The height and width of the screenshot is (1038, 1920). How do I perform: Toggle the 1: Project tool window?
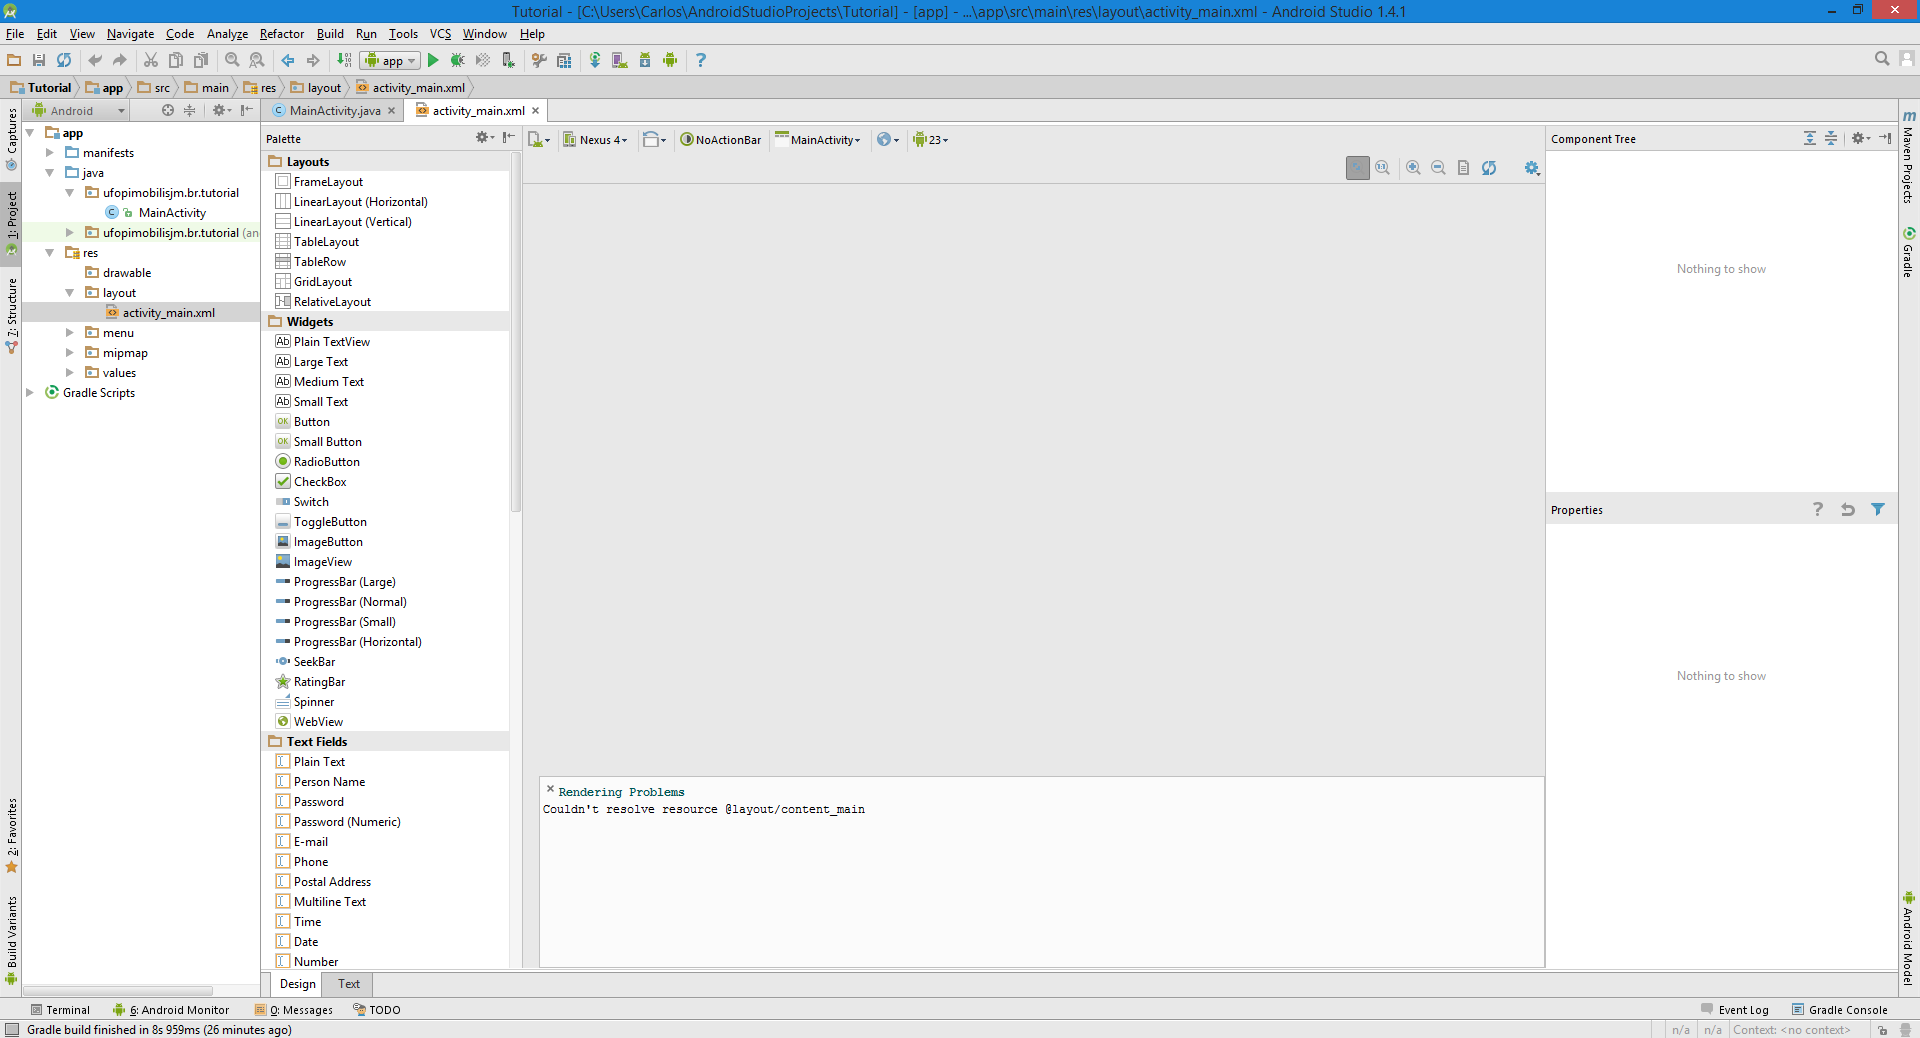click(11, 222)
